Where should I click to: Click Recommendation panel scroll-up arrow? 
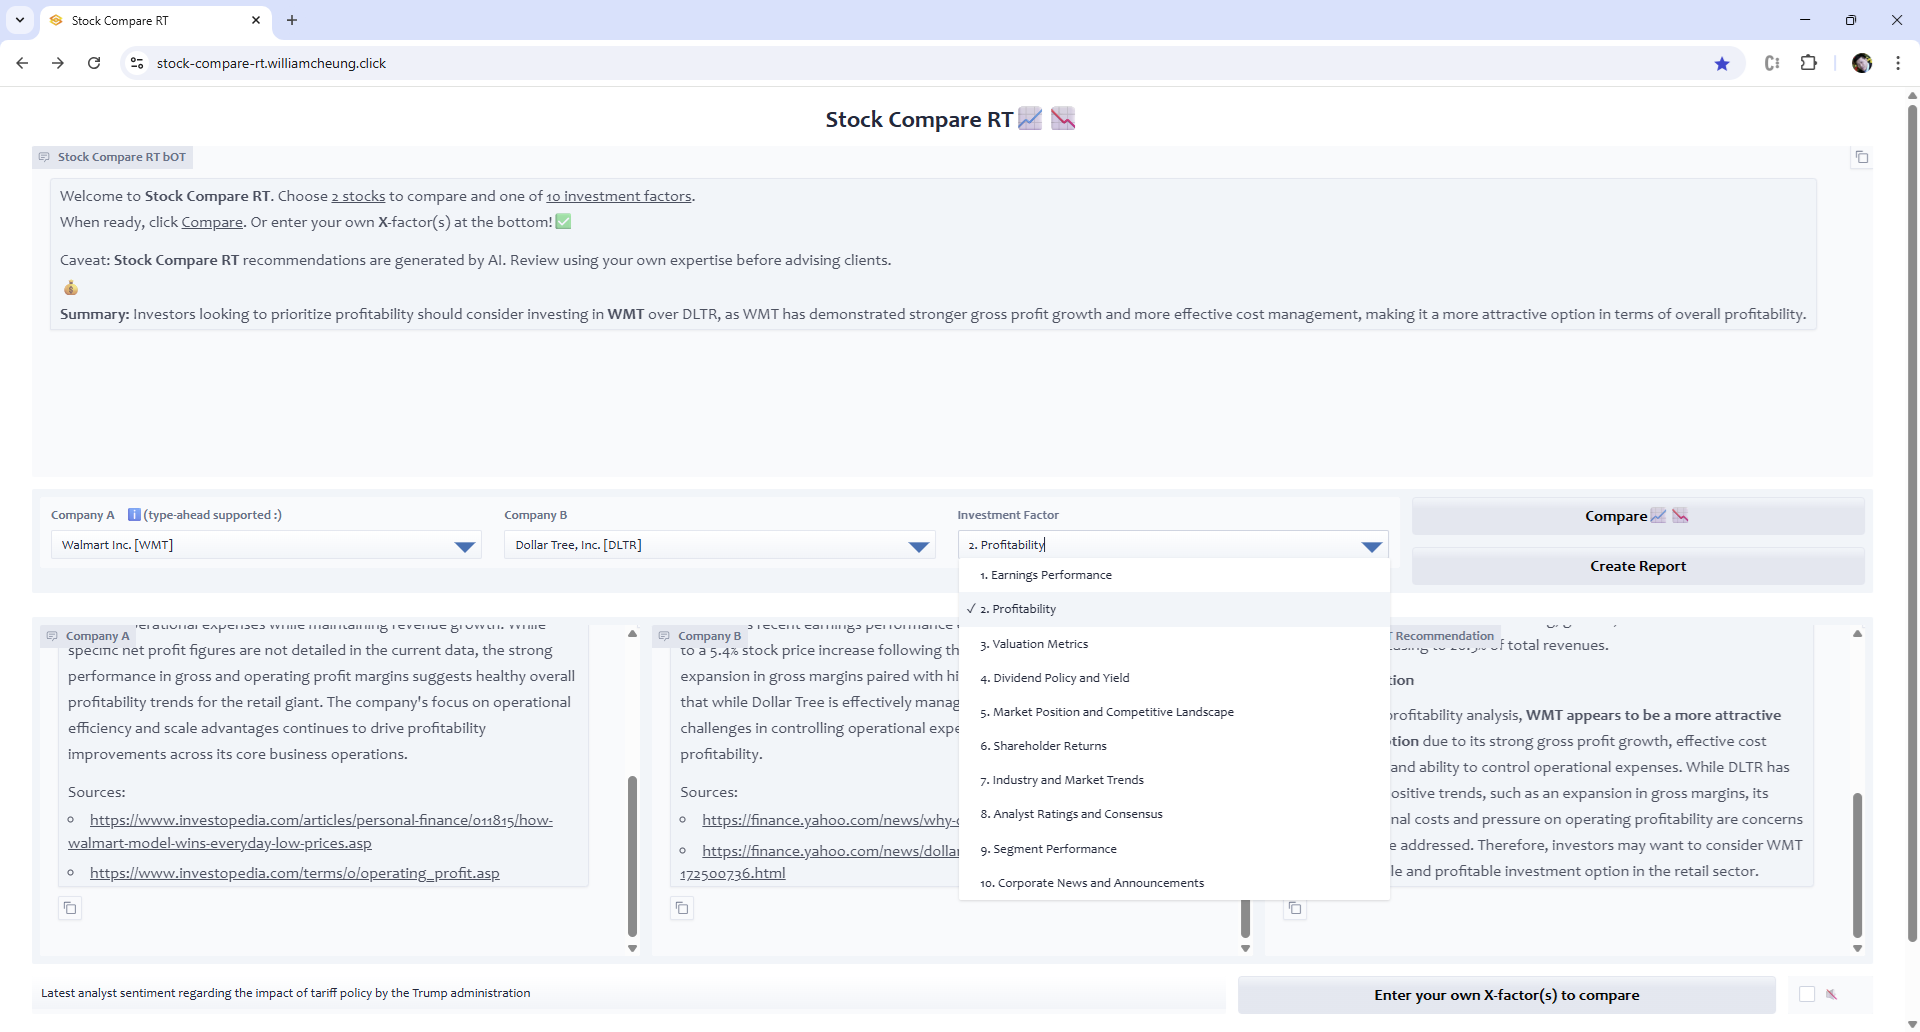1857,634
